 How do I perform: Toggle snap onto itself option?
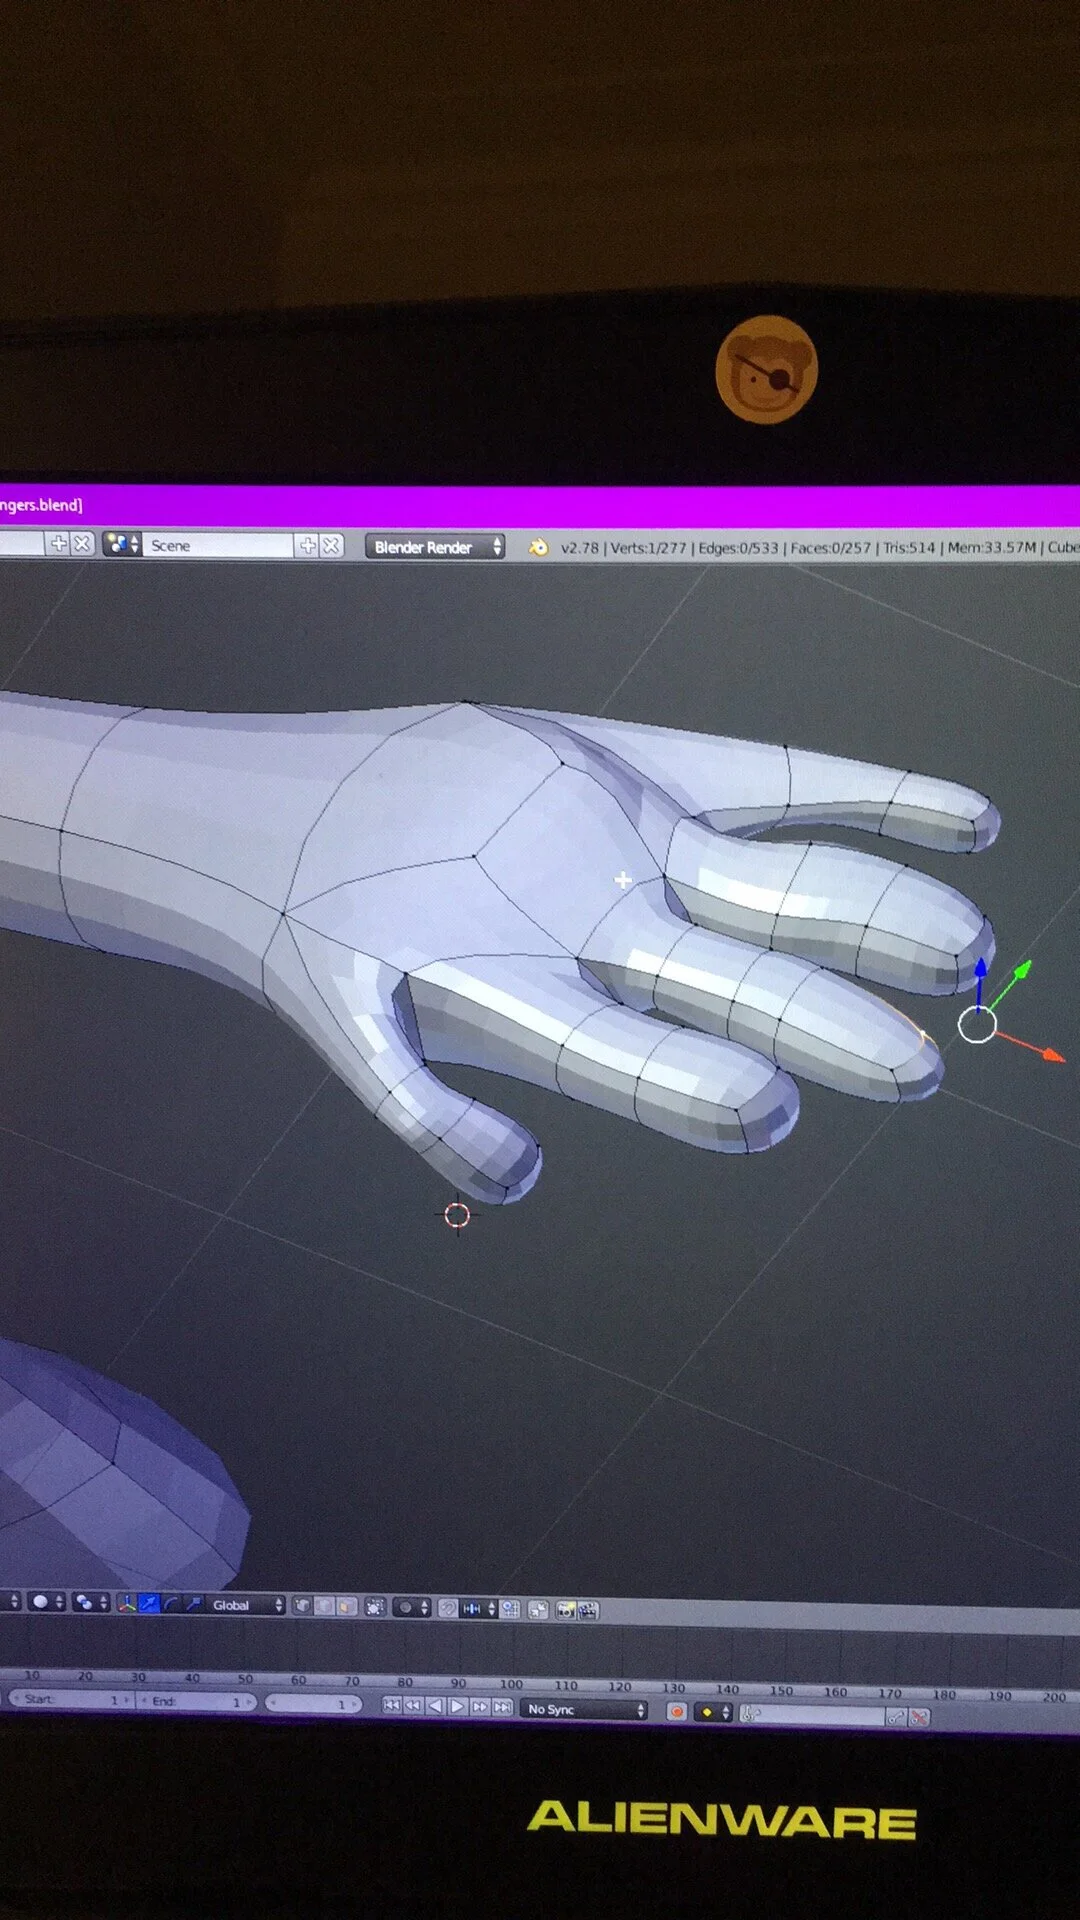point(510,1608)
